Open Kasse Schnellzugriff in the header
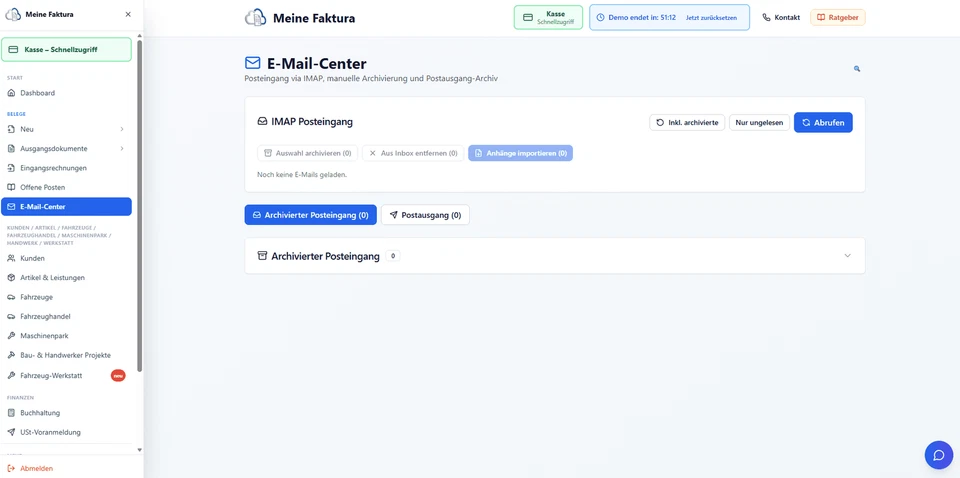 click(548, 18)
